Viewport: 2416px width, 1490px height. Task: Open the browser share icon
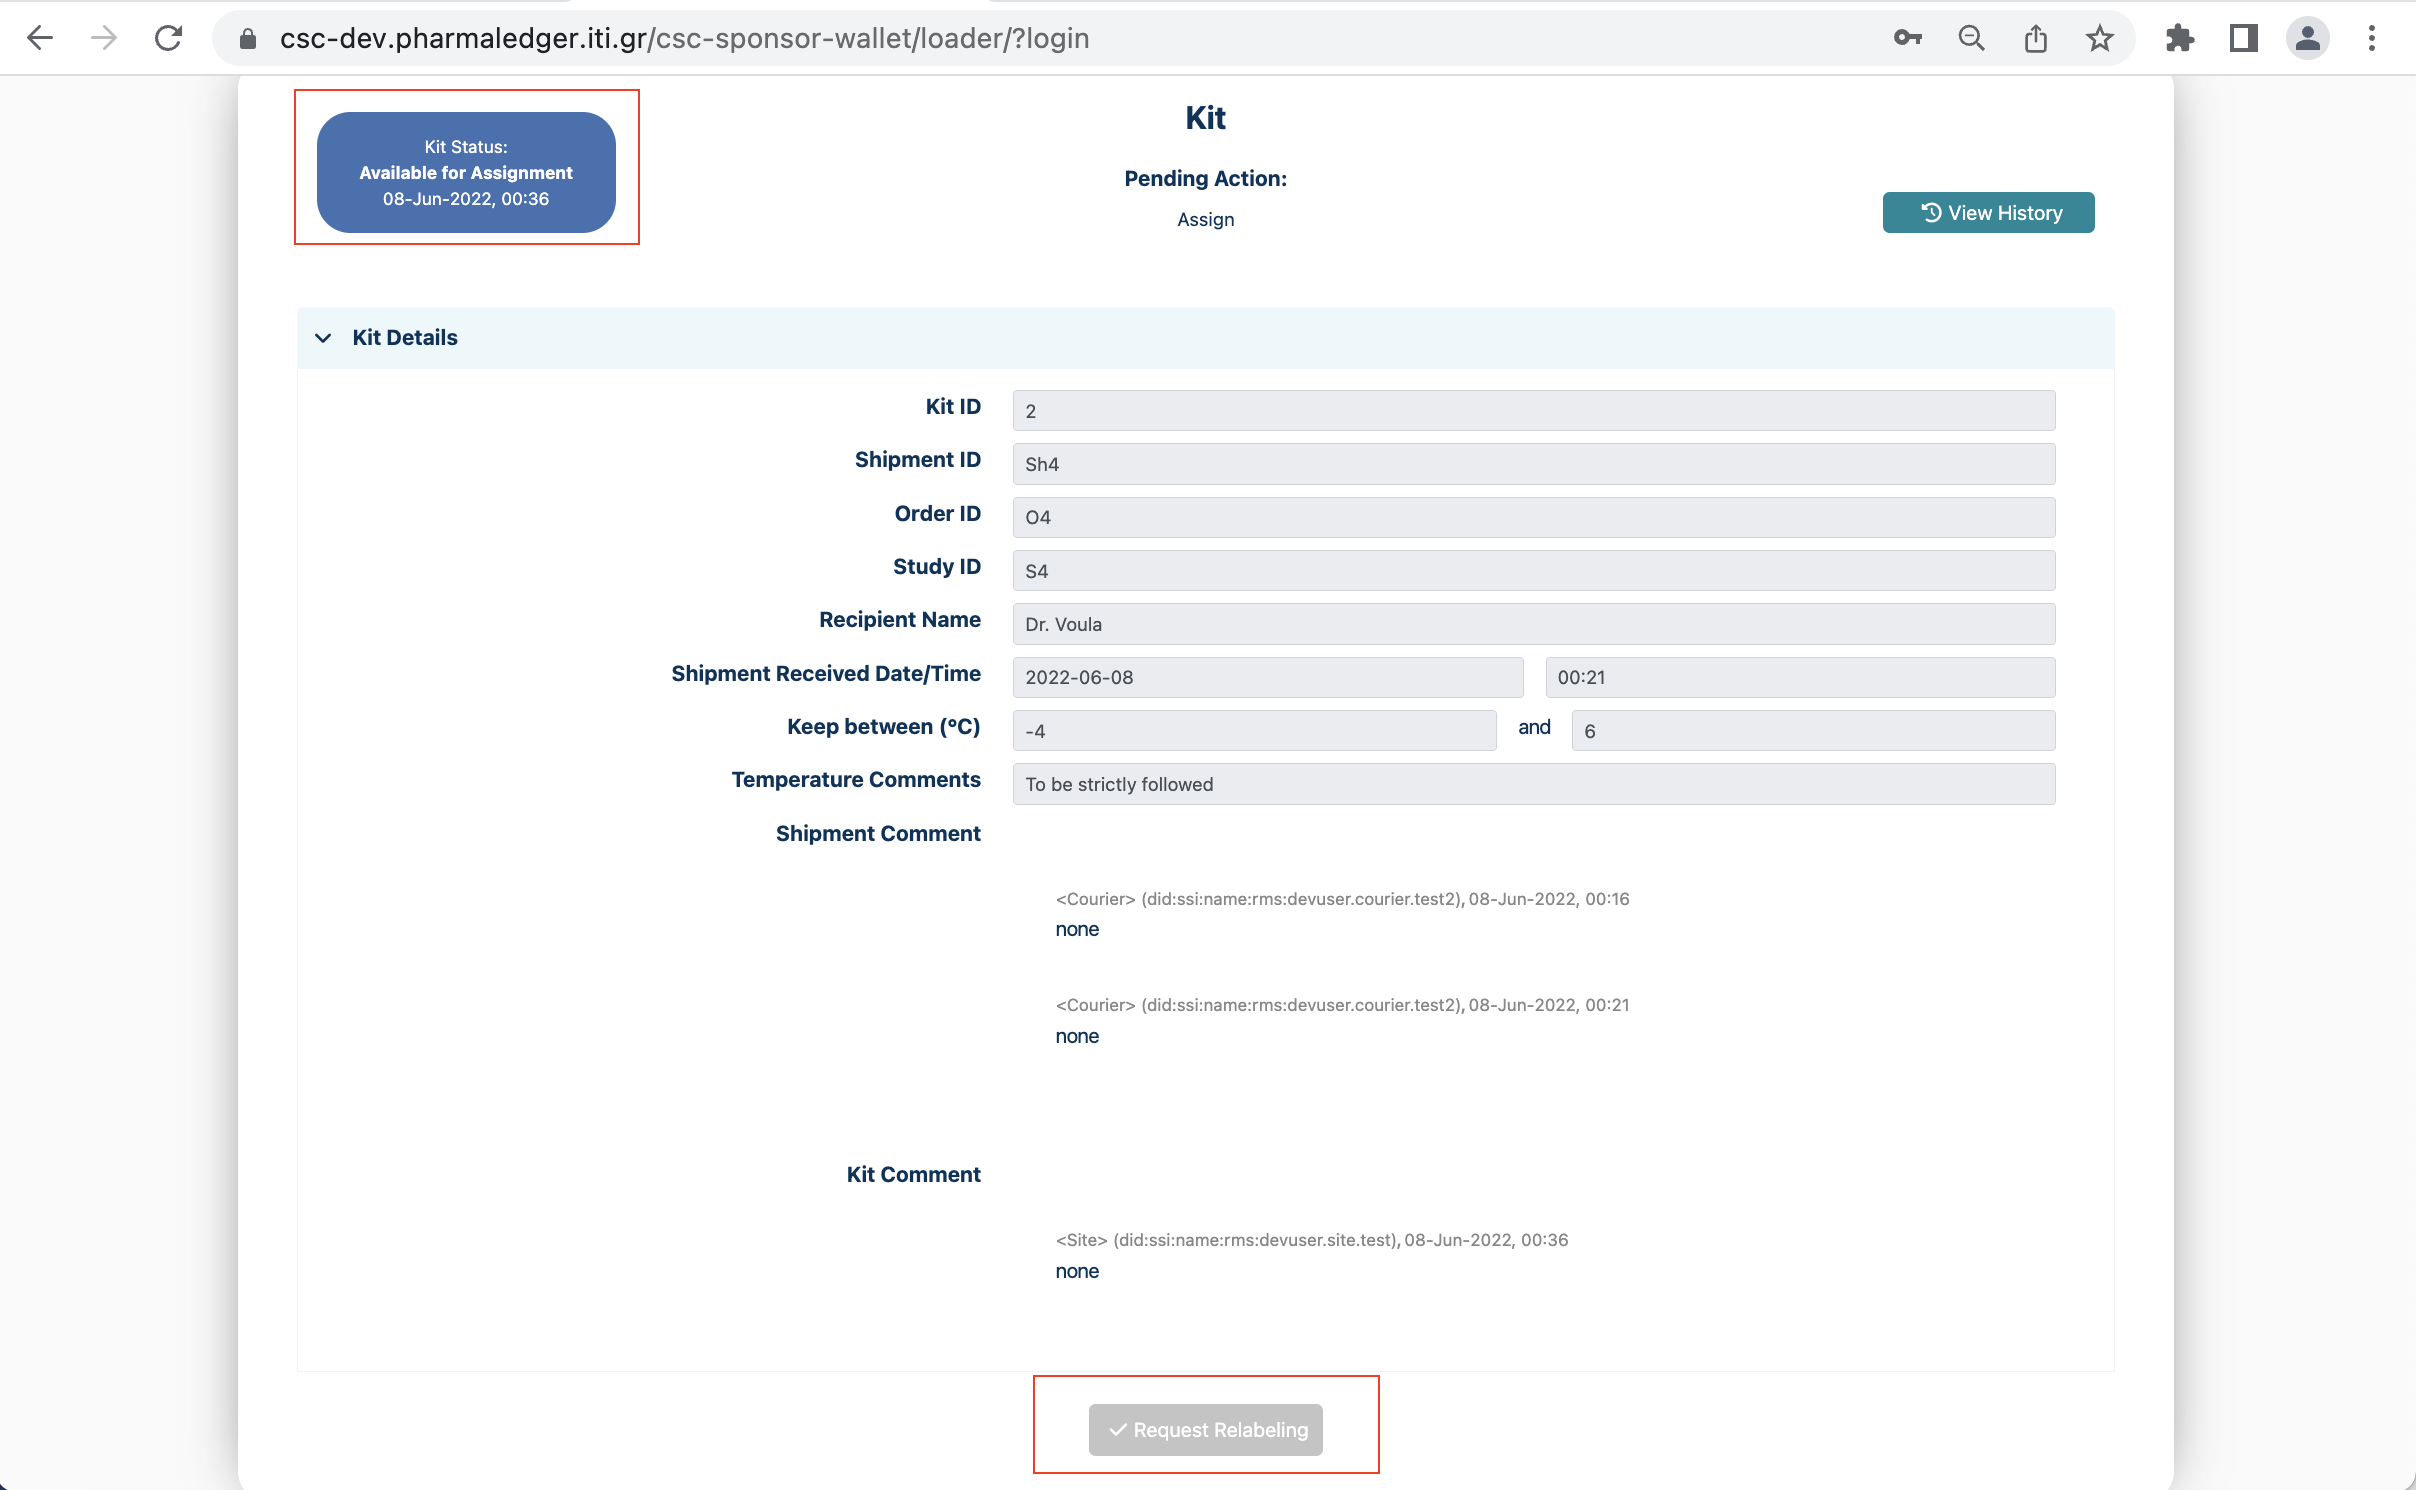pos(2035,38)
